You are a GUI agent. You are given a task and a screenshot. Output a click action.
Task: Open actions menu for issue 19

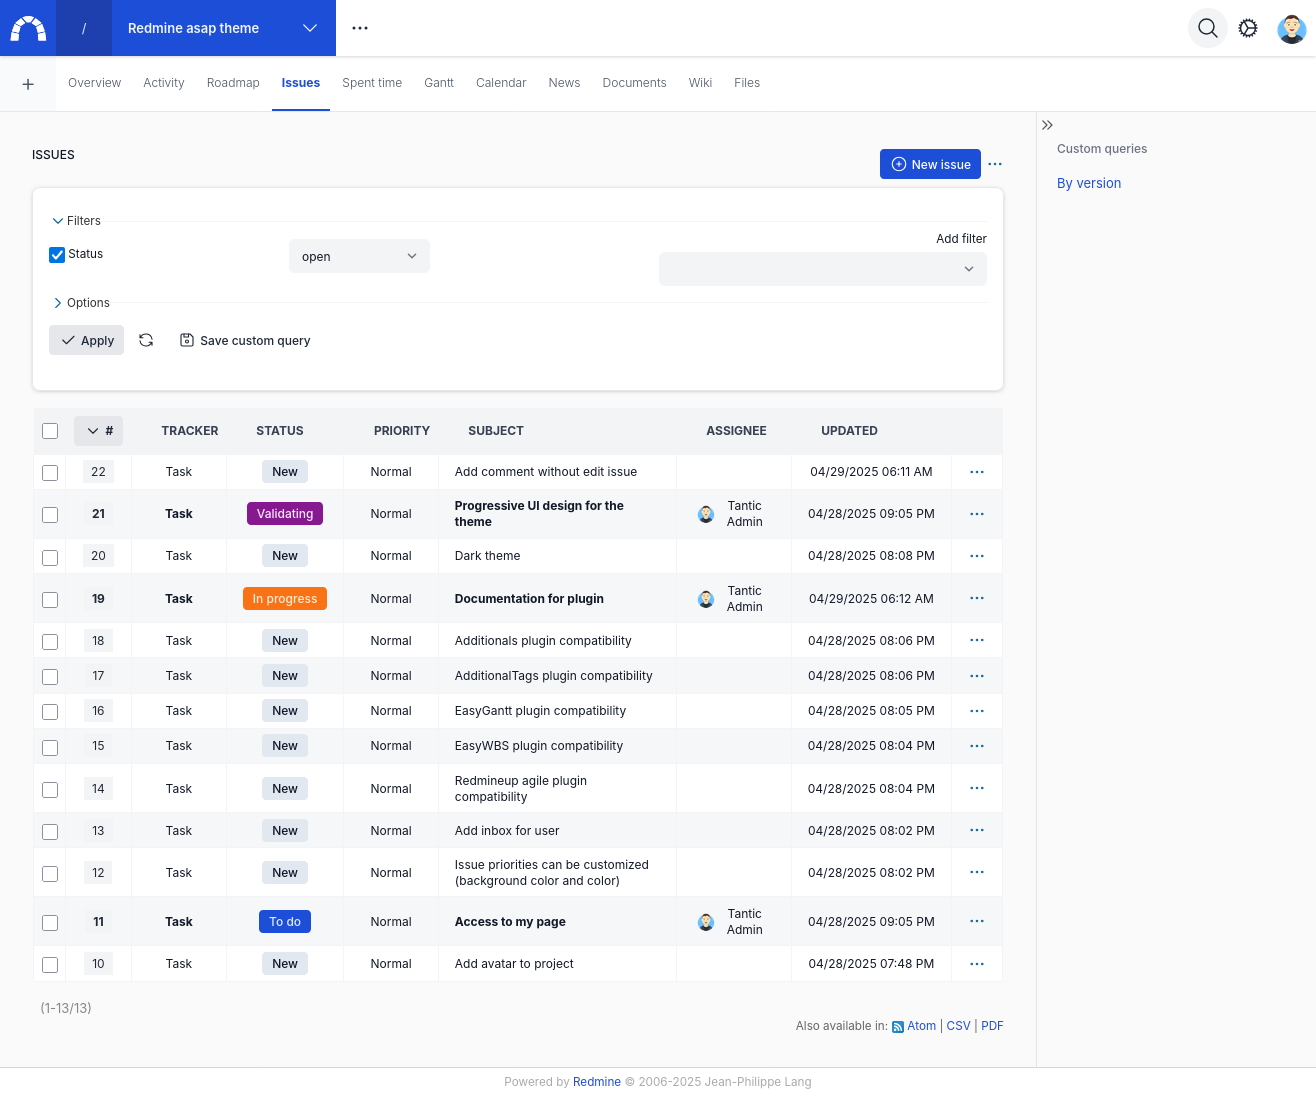977,598
